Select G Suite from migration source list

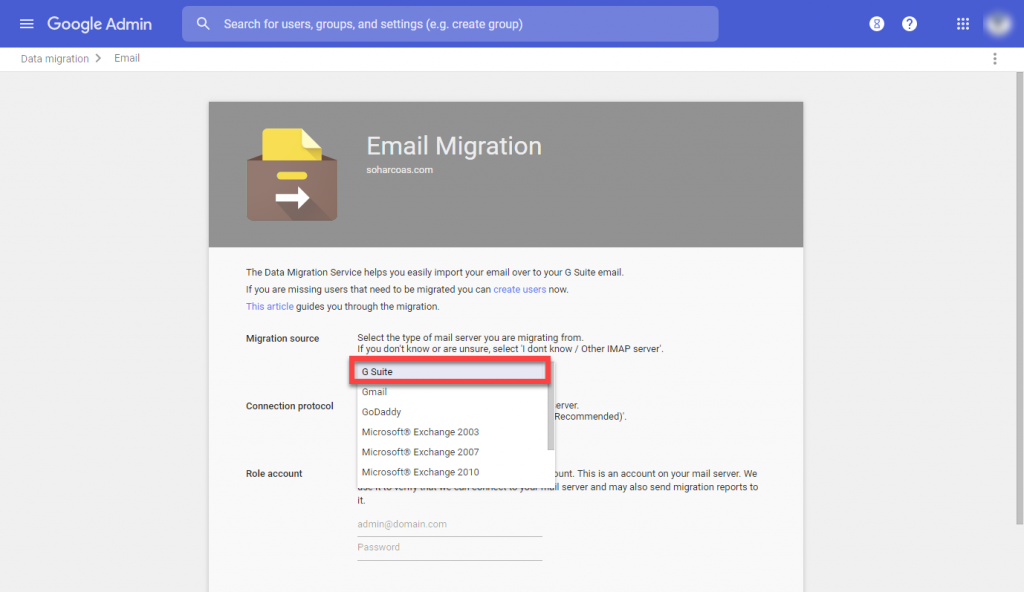[450, 371]
